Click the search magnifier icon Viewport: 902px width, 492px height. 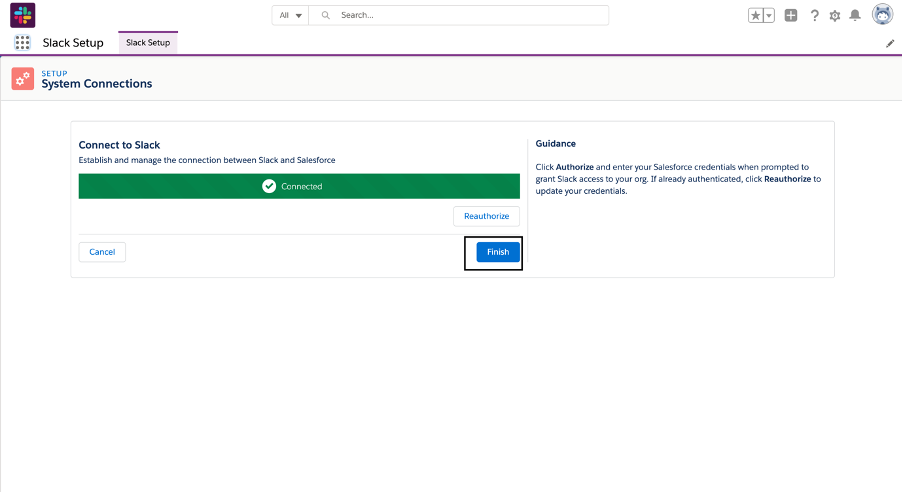click(x=326, y=16)
